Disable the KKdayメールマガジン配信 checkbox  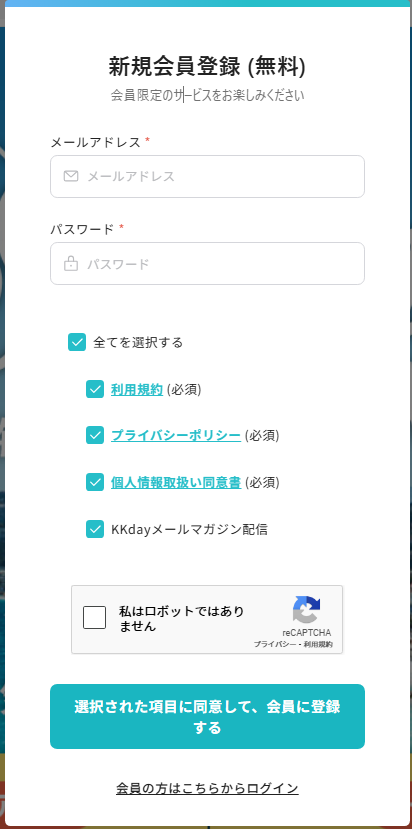(95, 529)
